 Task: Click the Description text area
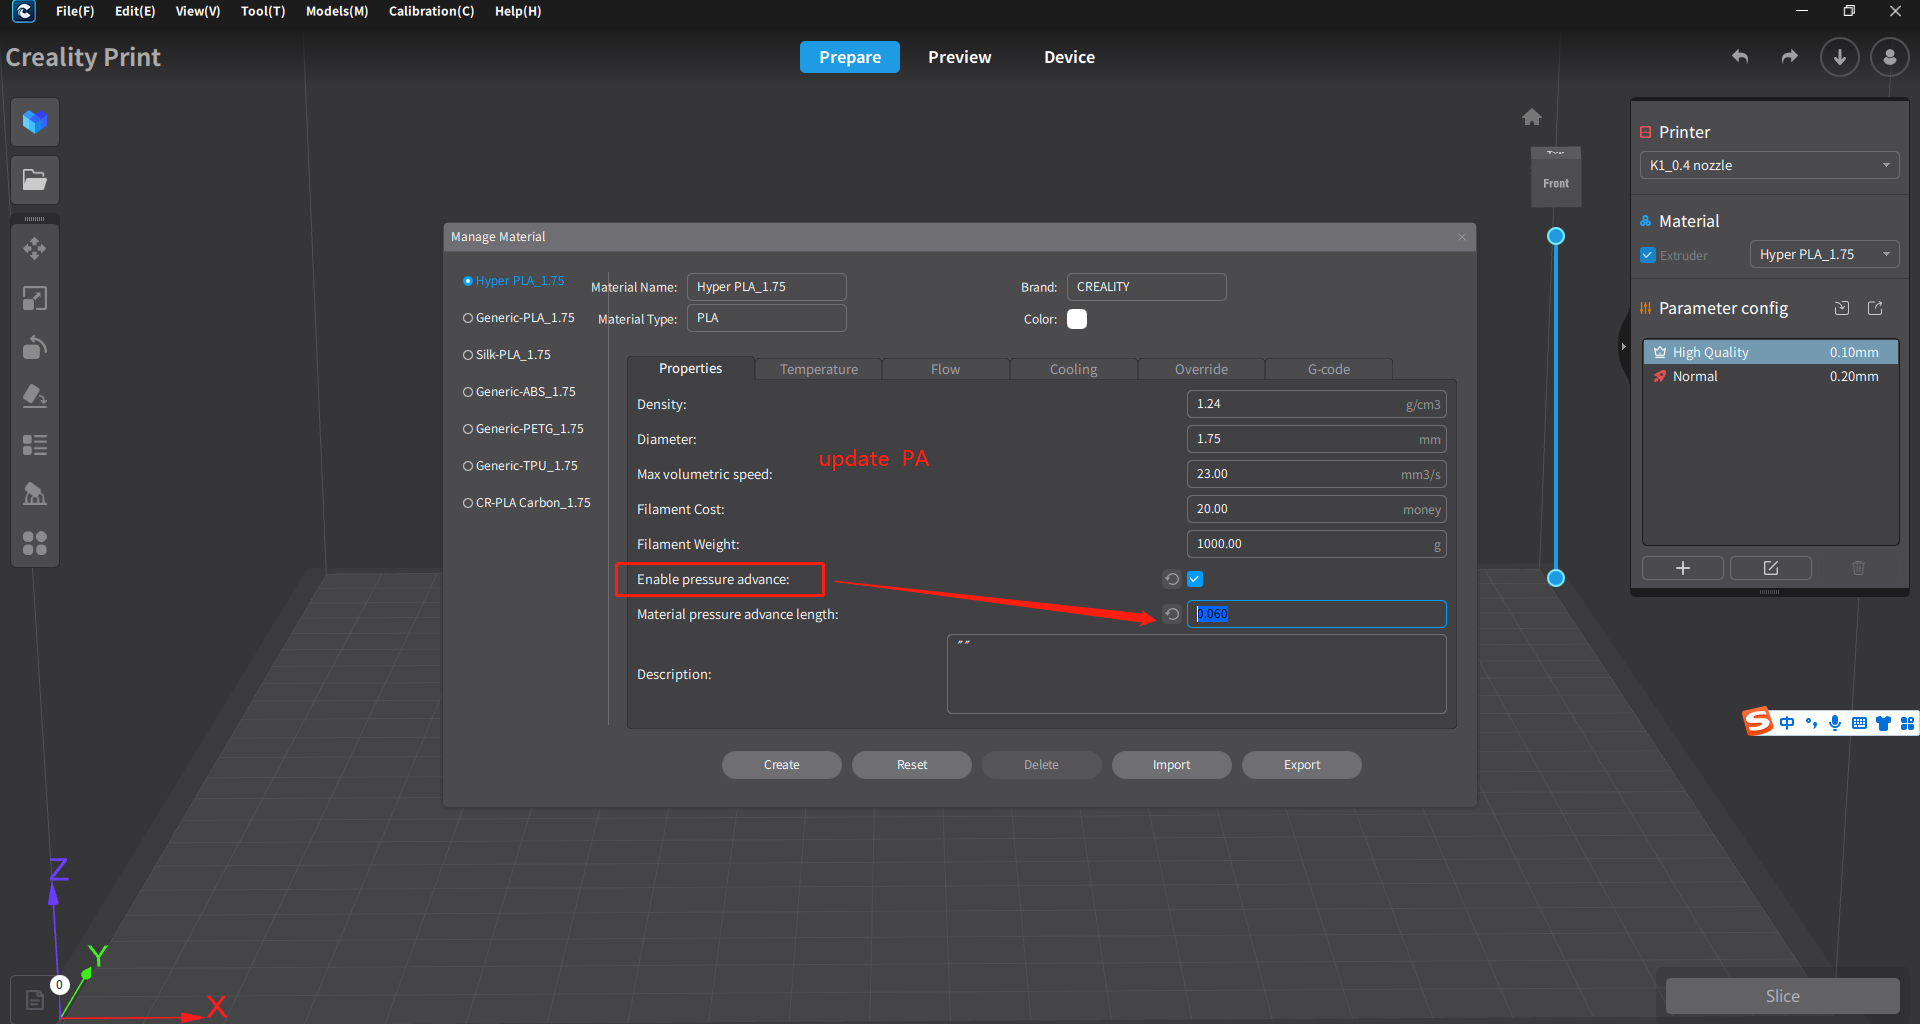pos(1196,674)
